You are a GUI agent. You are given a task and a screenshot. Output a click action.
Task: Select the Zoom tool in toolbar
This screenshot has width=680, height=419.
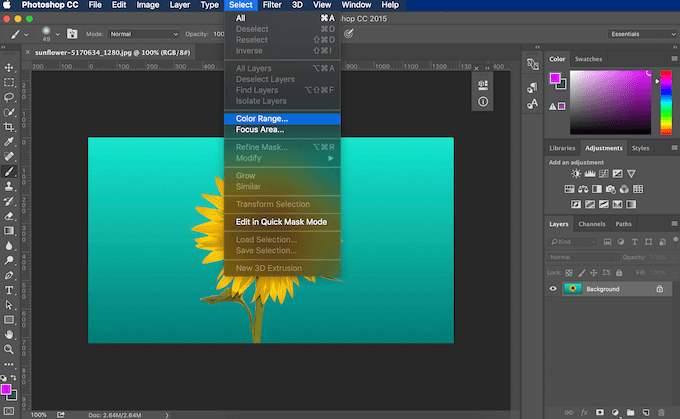pyautogui.click(x=9, y=350)
